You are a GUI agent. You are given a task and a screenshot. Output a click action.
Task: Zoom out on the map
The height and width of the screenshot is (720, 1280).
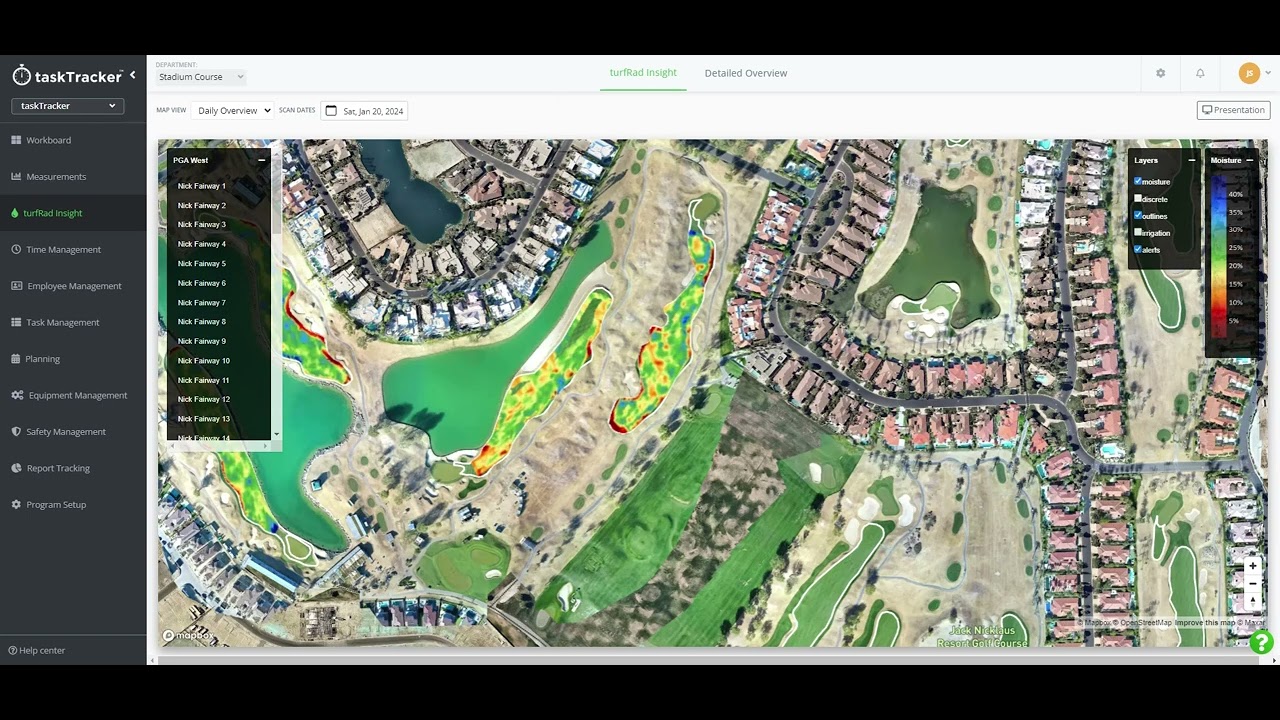click(x=1252, y=583)
